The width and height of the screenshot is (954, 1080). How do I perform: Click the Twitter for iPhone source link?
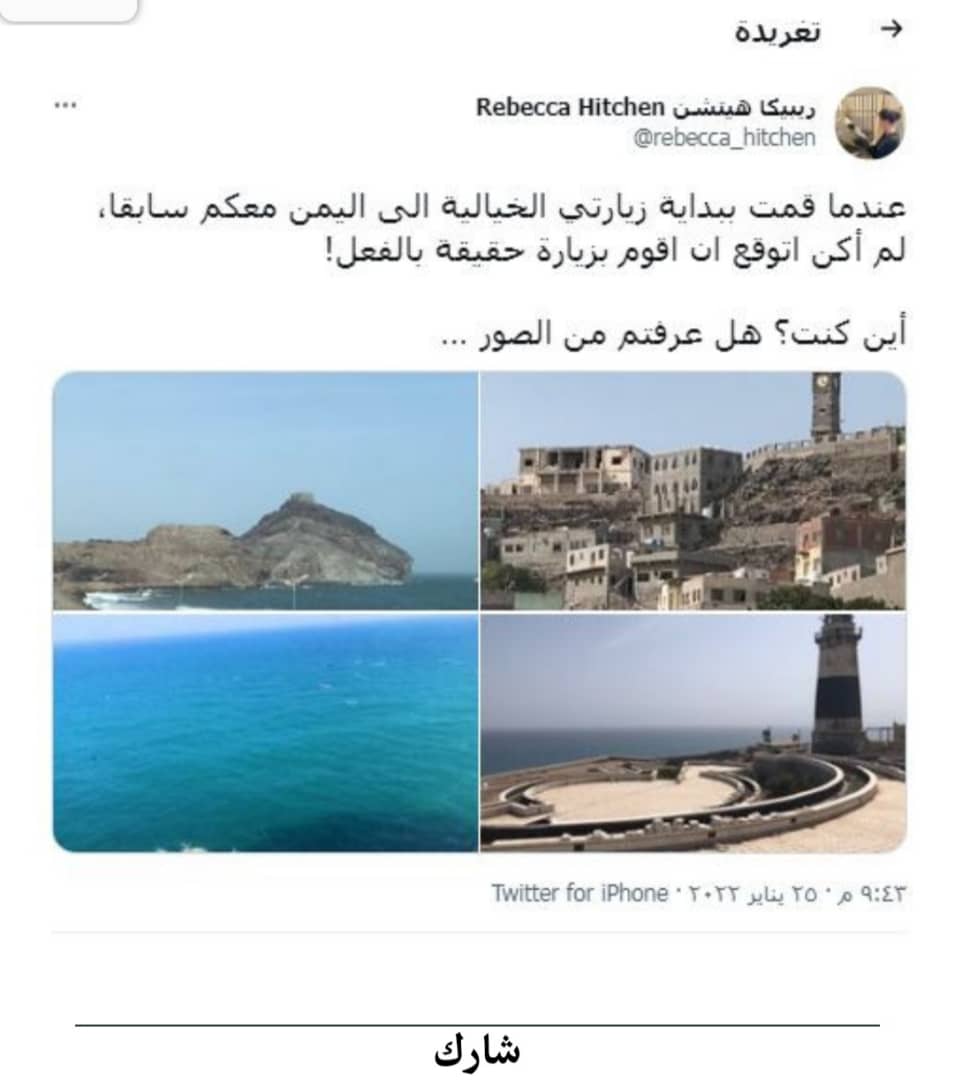580,893
